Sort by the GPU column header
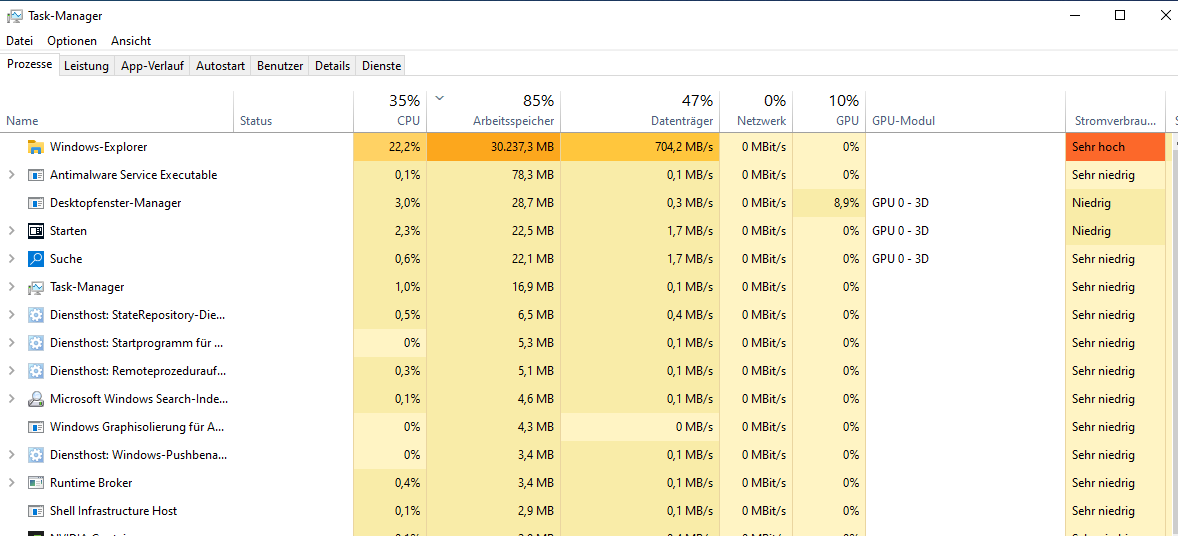1178x536 pixels. tap(829, 111)
